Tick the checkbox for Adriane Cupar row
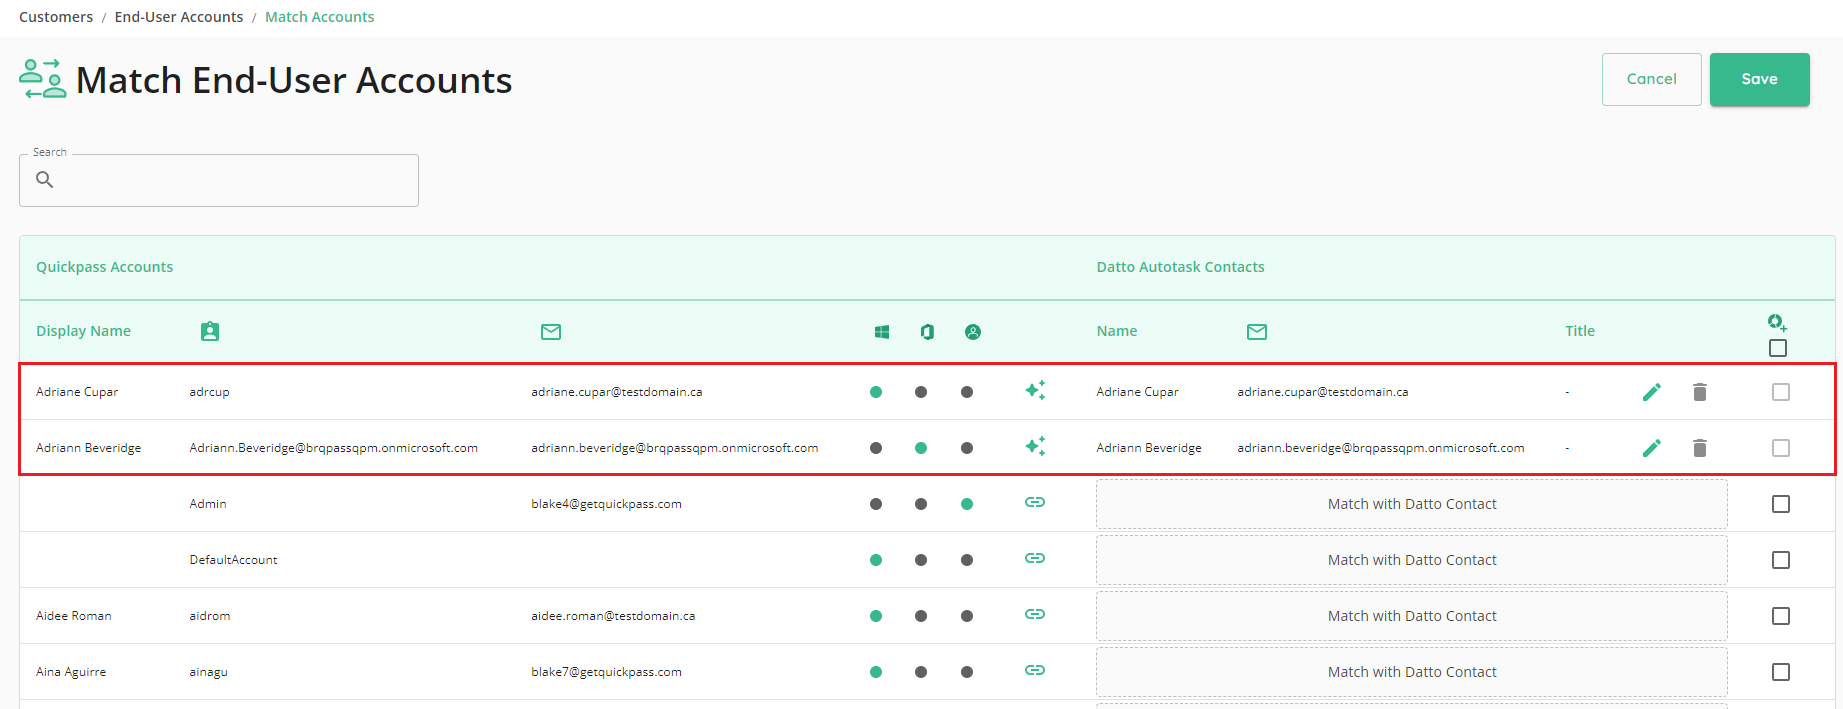Viewport: 1843px width, 709px height. coord(1781,392)
